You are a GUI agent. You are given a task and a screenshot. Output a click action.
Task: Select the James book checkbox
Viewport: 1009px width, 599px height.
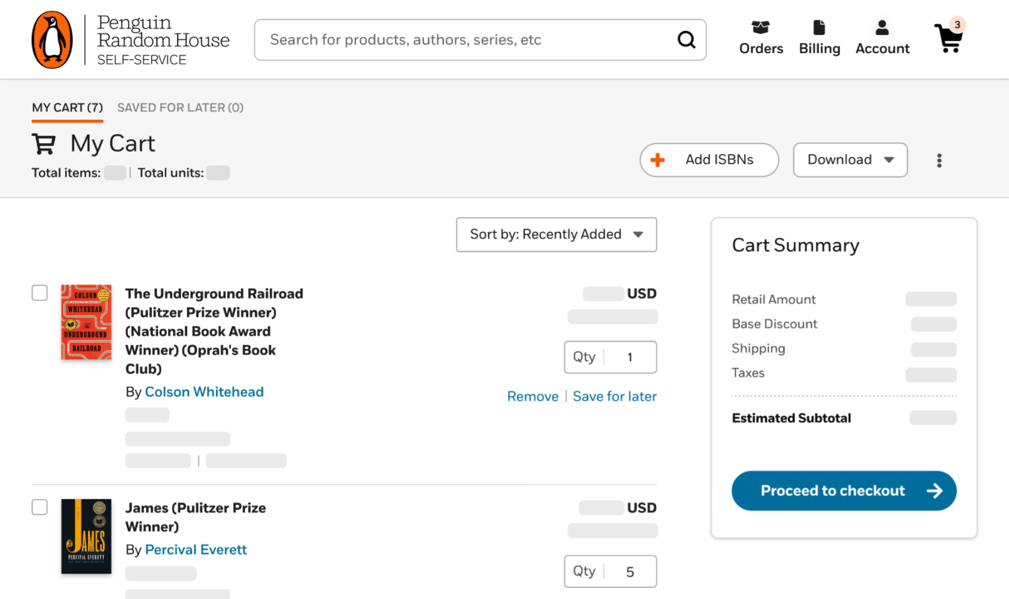tap(40, 507)
